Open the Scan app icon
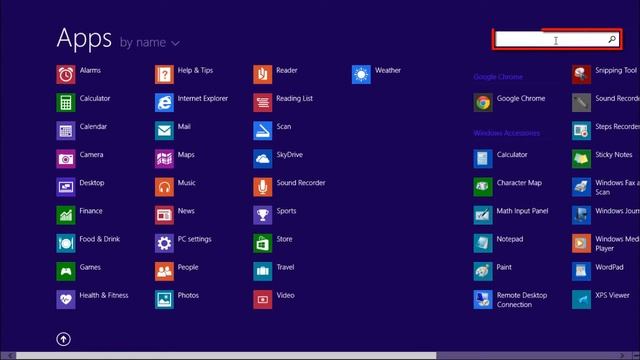Image resolution: width=640 pixels, height=360 pixels. (263, 131)
